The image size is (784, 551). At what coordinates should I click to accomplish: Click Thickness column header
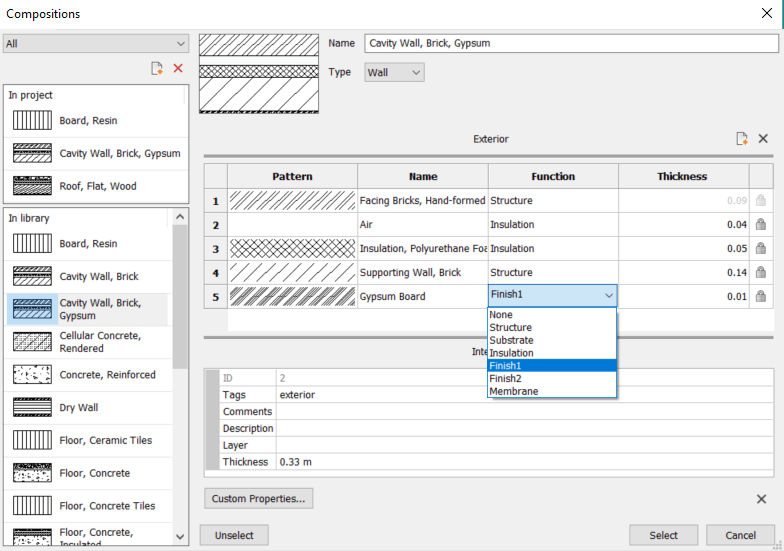[x=684, y=176]
